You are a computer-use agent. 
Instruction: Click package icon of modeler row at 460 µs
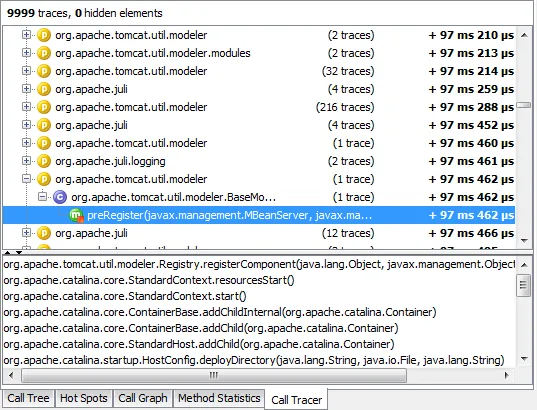coord(44,143)
